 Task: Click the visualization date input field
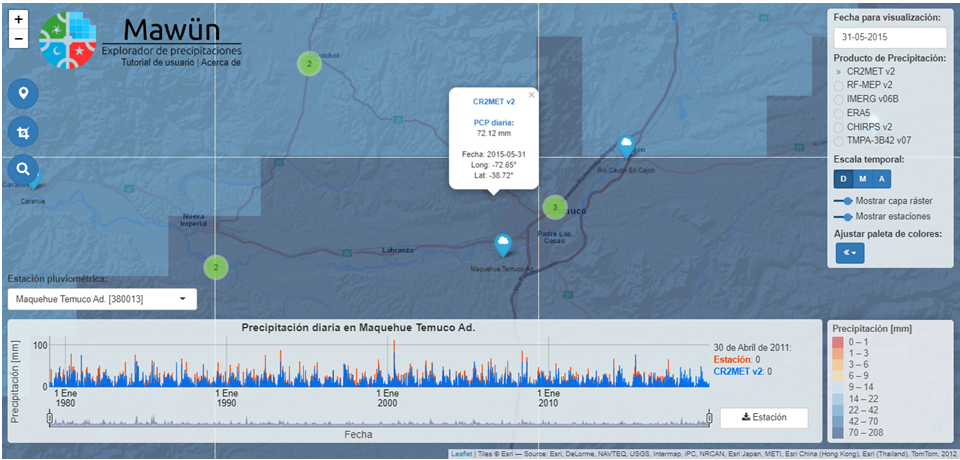(x=889, y=37)
